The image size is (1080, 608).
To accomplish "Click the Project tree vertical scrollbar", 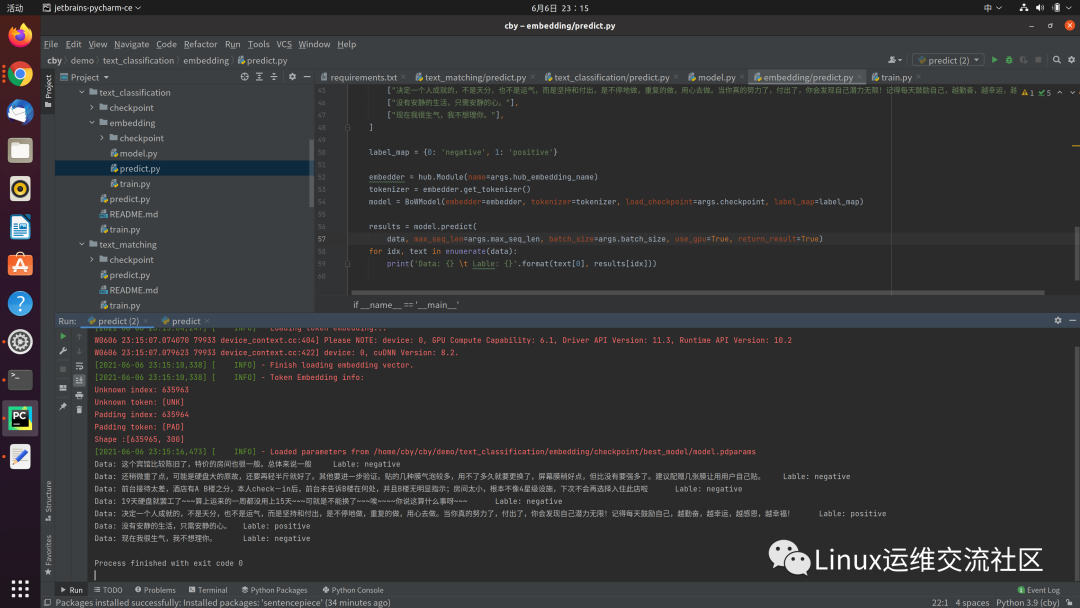I will pos(311,172).
